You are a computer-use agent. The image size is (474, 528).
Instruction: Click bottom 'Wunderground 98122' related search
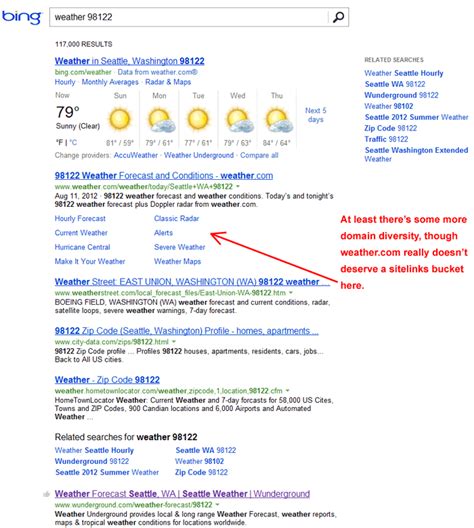(x=92, y=461)
